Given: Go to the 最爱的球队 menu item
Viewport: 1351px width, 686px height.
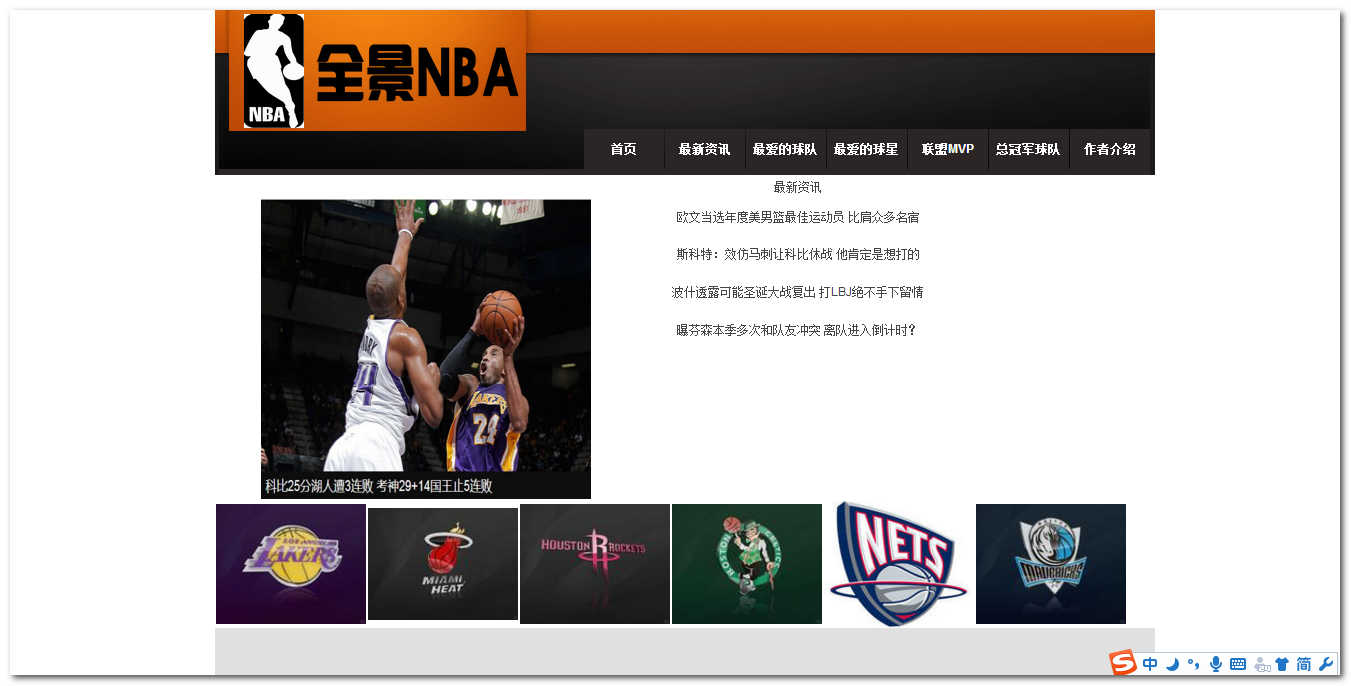Looking at the screenshot, I should pos(785,149).
